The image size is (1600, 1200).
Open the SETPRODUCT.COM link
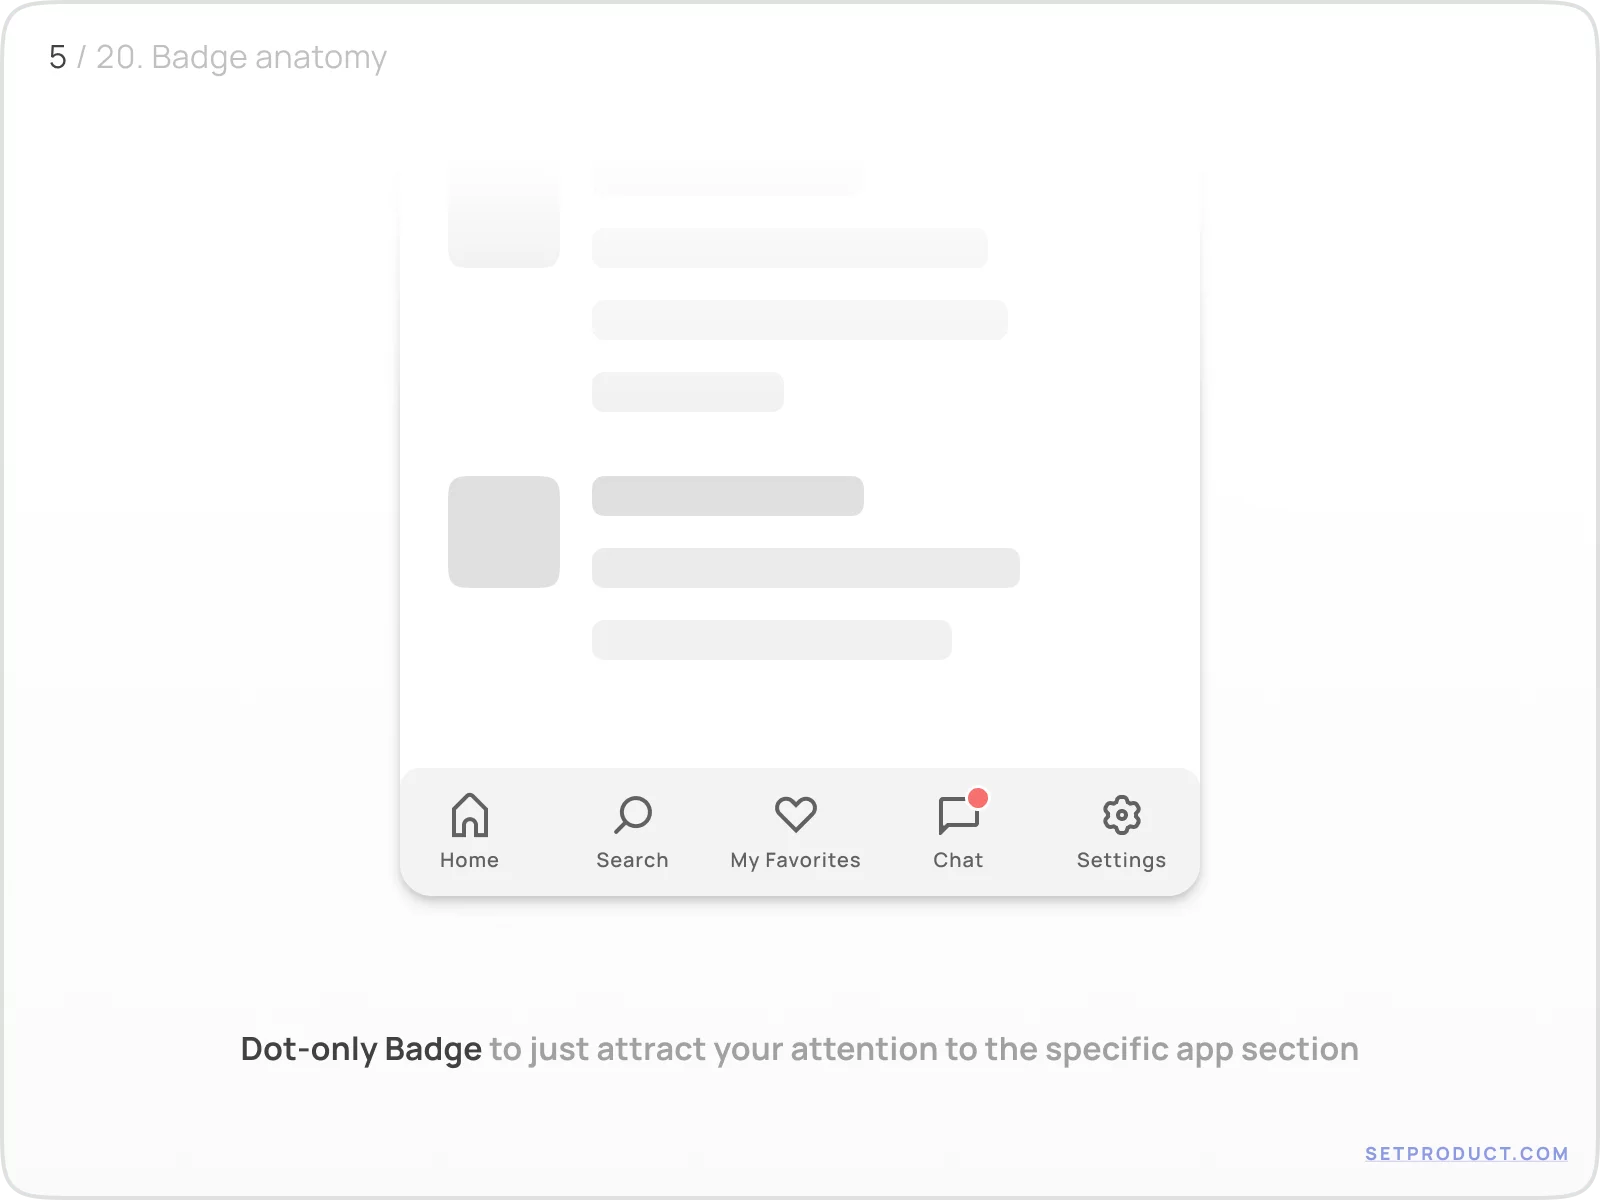tap(1468, 1153)
